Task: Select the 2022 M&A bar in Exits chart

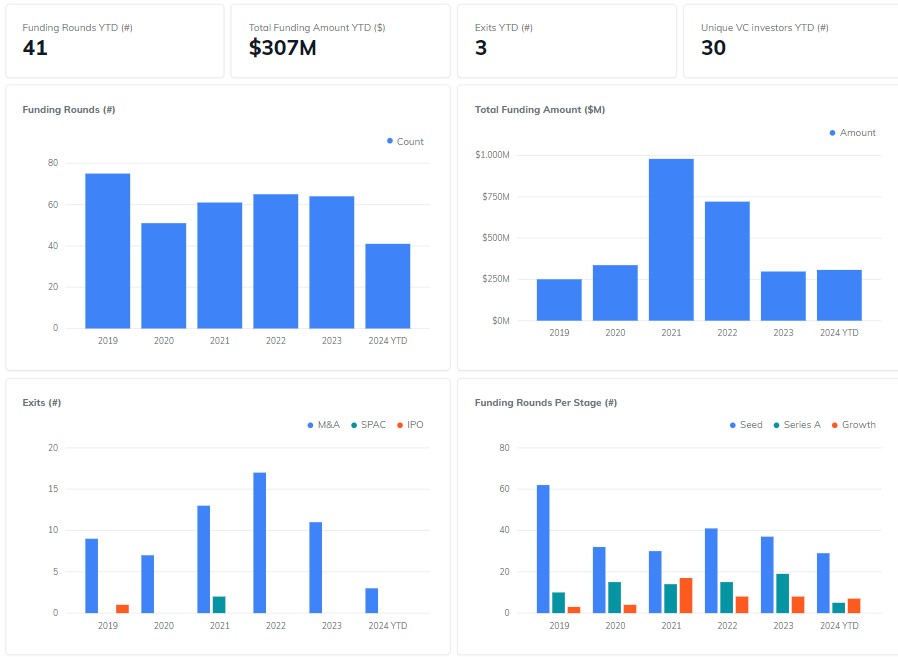Action: (259, 542)
